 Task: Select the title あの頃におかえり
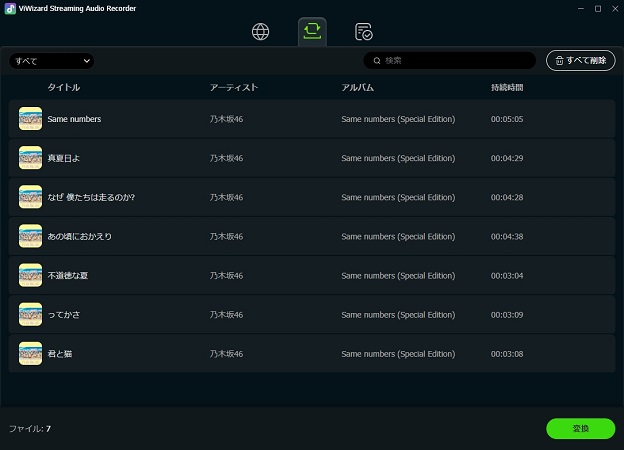click(x=80, y=236)
